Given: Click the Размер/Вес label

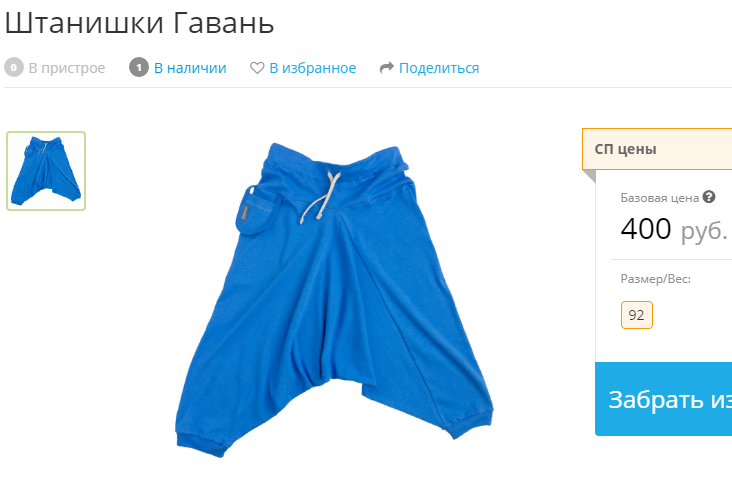Looking at the screenshot, I should point(655,279).
